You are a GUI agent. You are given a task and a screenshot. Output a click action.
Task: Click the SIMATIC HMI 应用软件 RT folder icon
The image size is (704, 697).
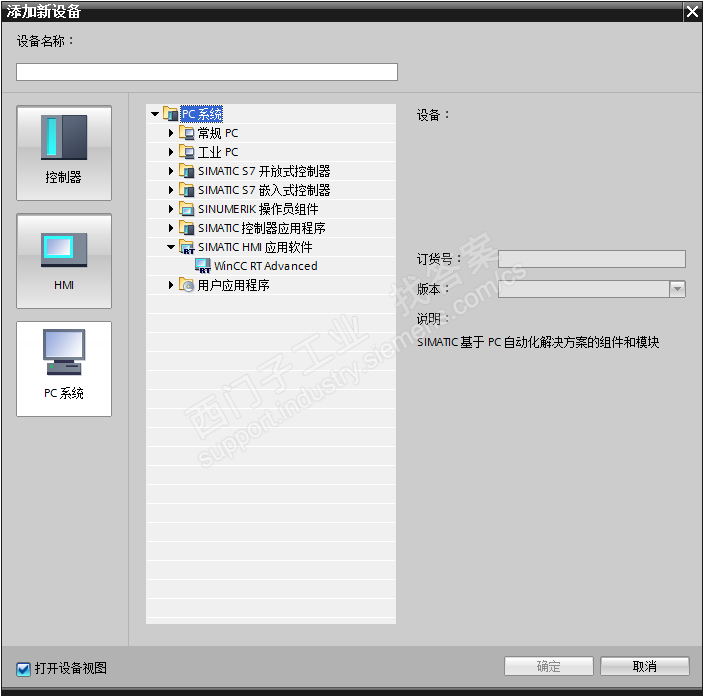pyautogui.click(x=186, y=247)
